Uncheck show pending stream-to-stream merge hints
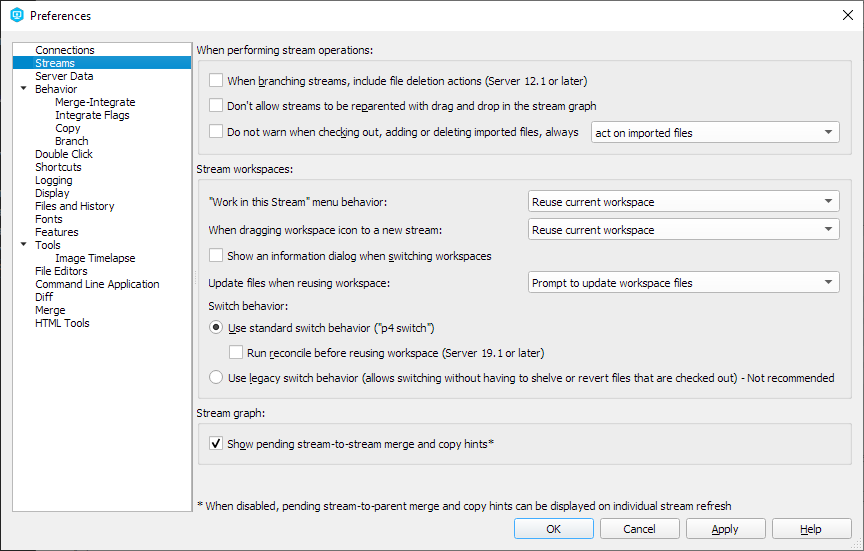 click(x=216, y=444)
